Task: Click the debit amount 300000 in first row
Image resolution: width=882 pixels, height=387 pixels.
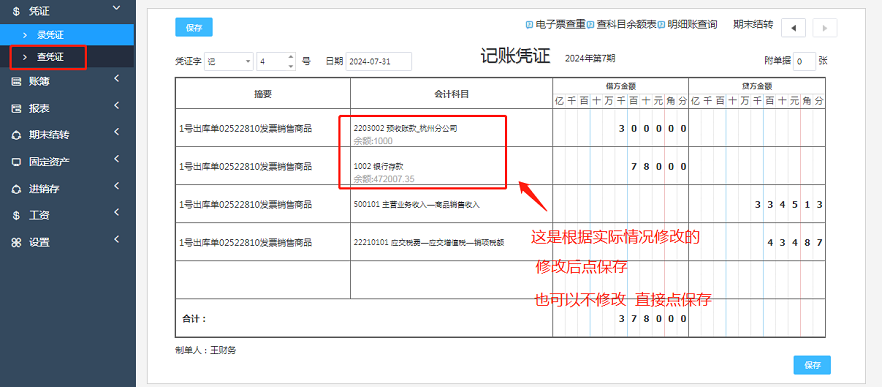Action: (652, 129)
